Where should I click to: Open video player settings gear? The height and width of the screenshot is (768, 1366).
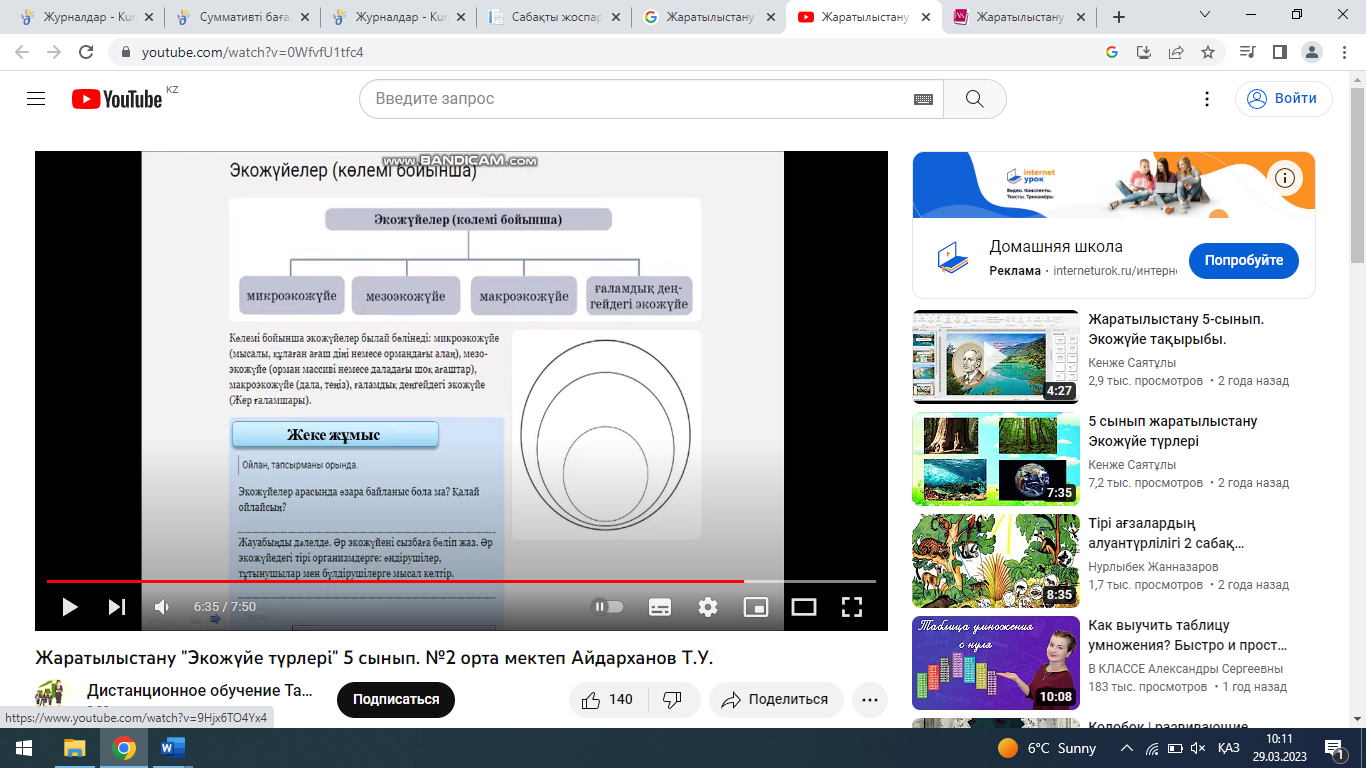tap(708, 606)
